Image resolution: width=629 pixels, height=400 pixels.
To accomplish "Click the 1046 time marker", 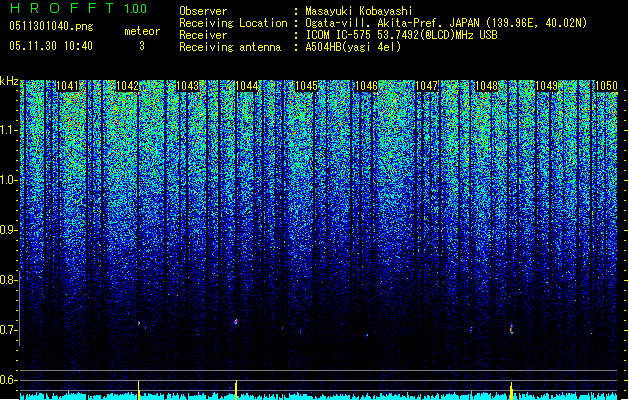I will [367, 86].
